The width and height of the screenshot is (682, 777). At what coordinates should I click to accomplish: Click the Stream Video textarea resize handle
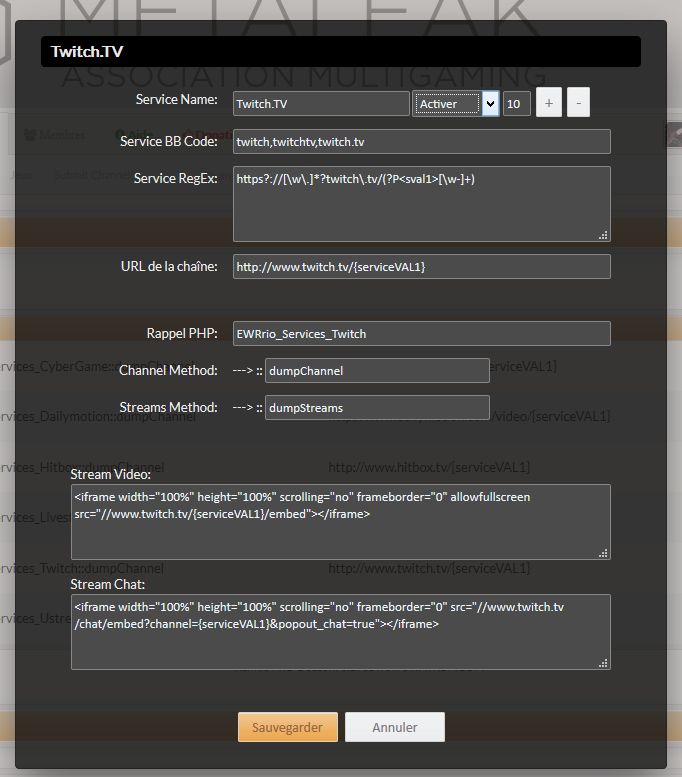(x=603, y=552)
